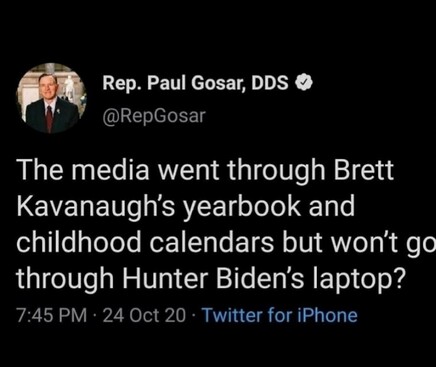Screen dimensions: 436x367
Task: Click the 7:45 PM timestamp
Action: [51, 315]
